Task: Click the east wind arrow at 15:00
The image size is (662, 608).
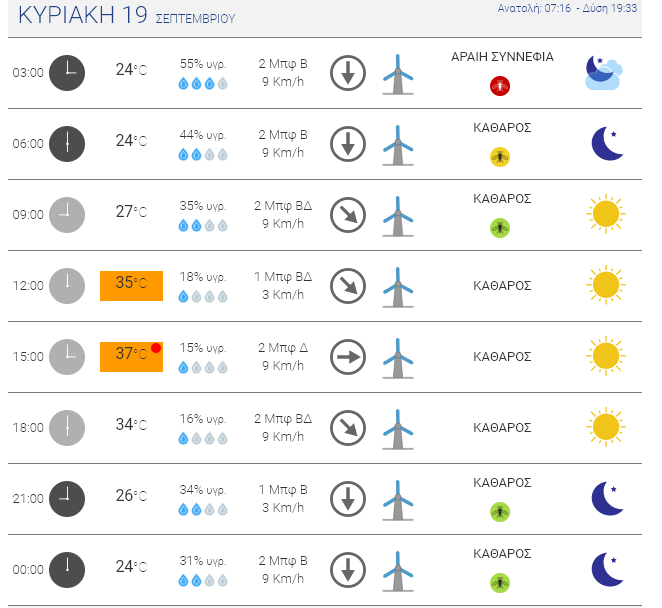Action: click(x=347, y=357)
